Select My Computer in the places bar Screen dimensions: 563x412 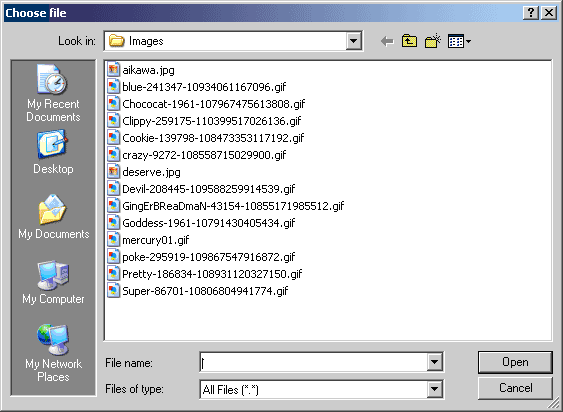[x=53, y=282]
